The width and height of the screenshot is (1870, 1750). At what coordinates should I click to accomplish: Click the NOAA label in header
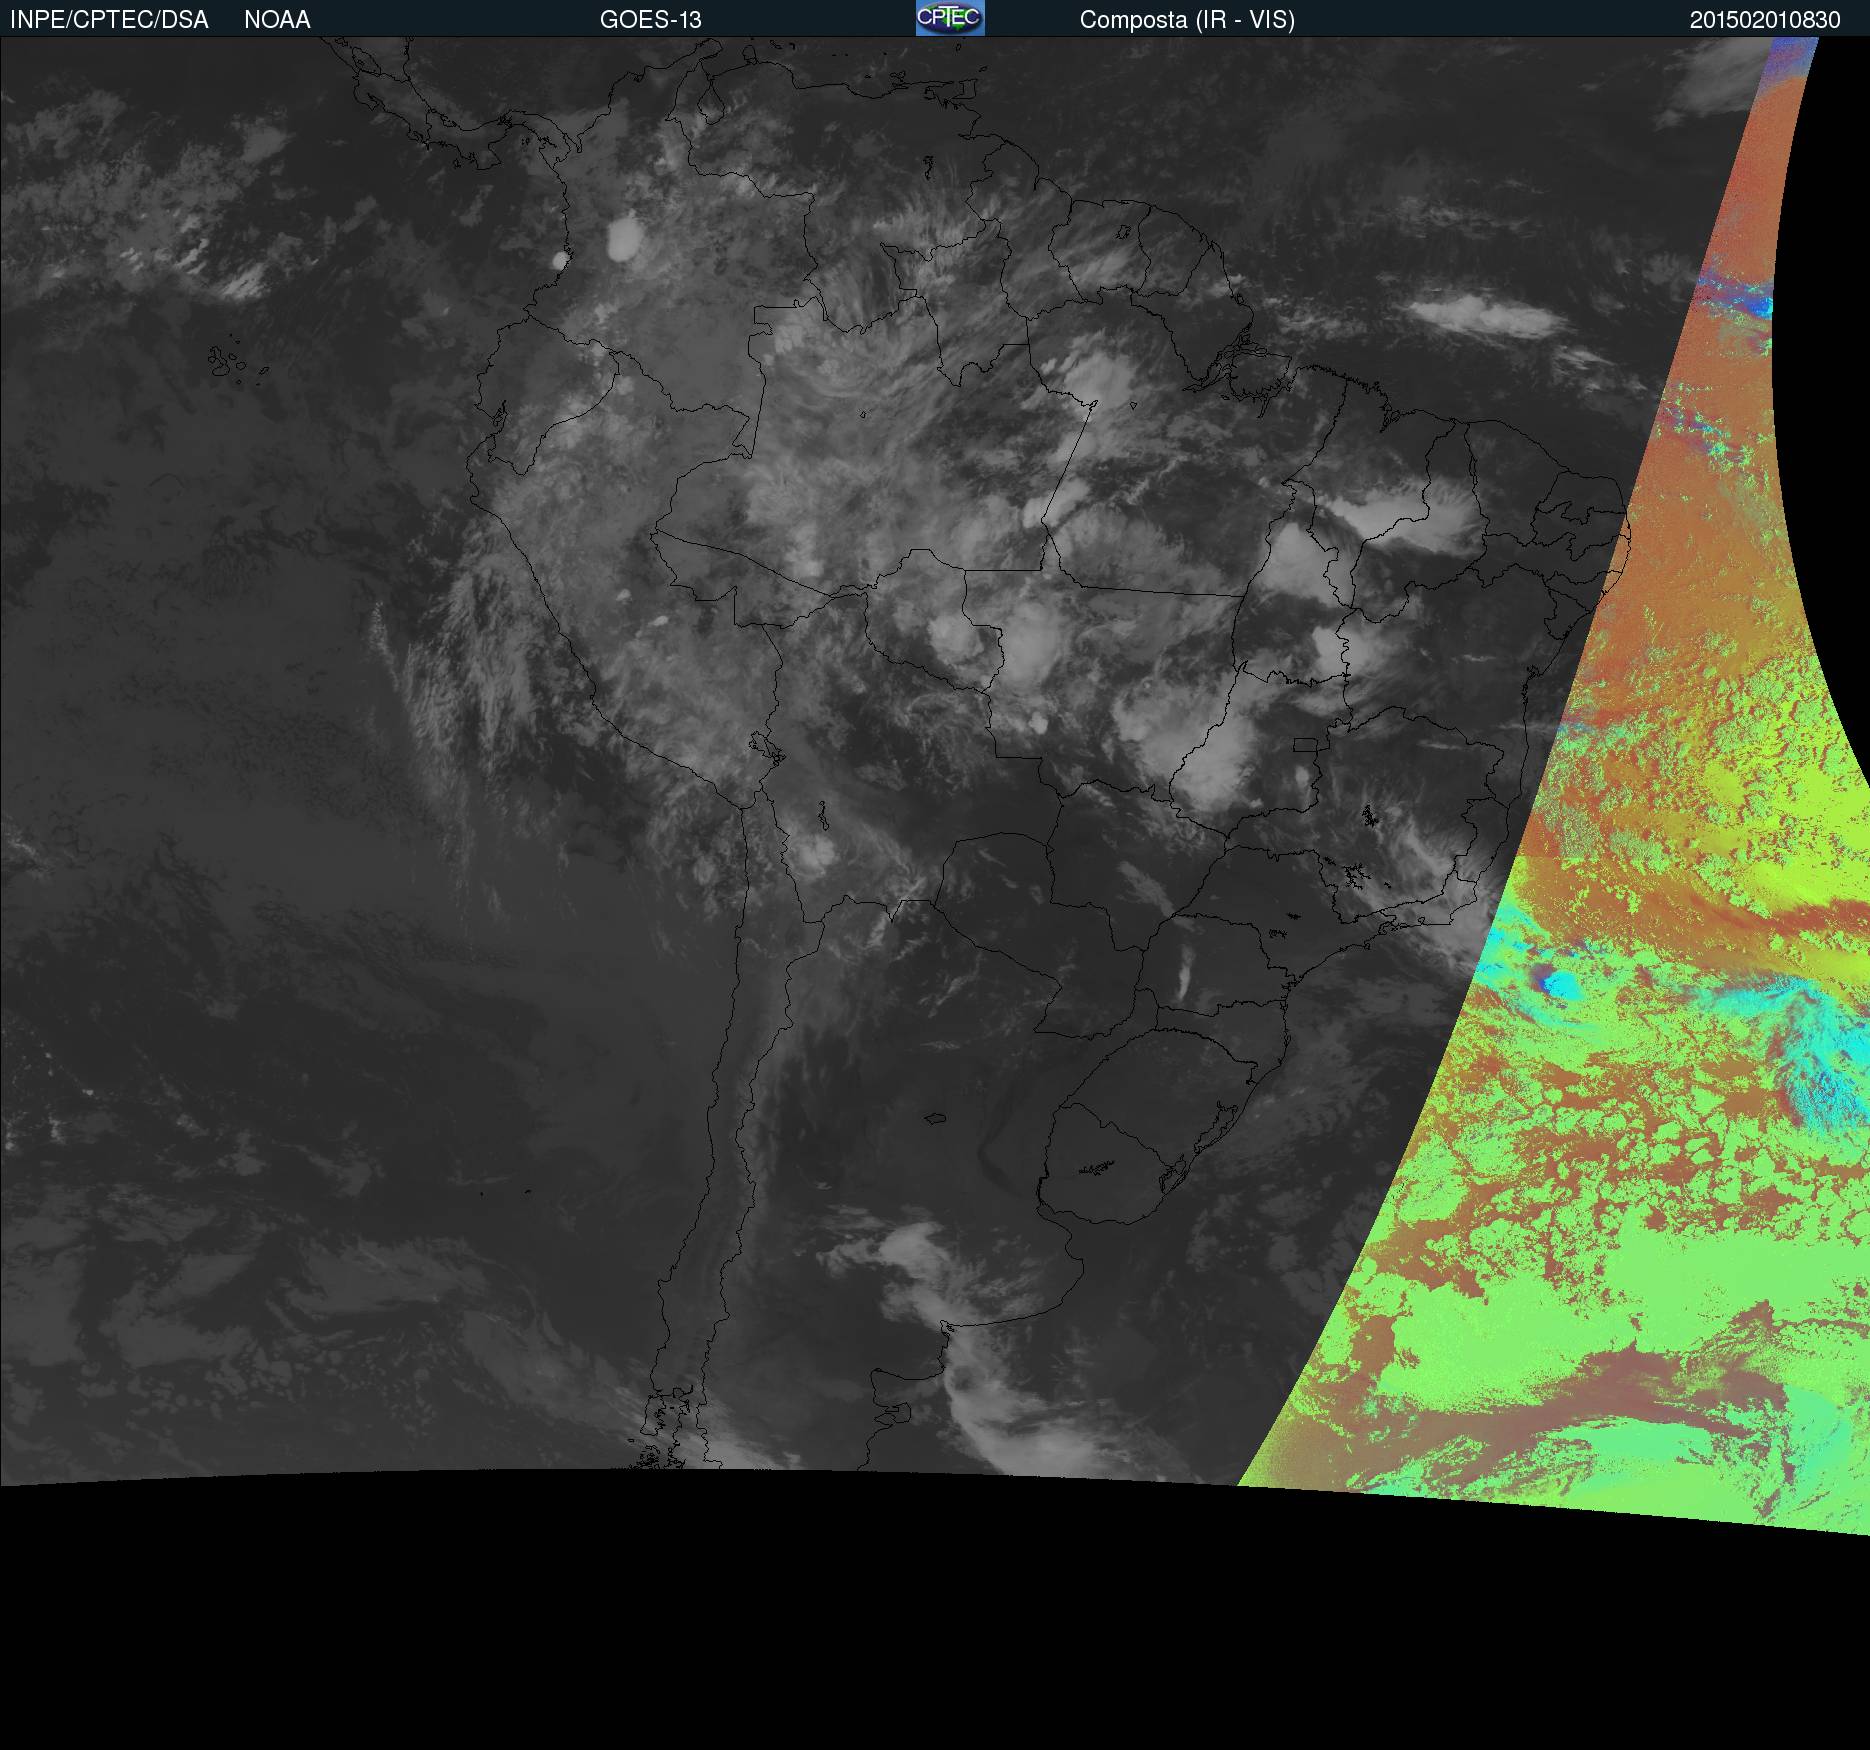[x=277, y=20]
